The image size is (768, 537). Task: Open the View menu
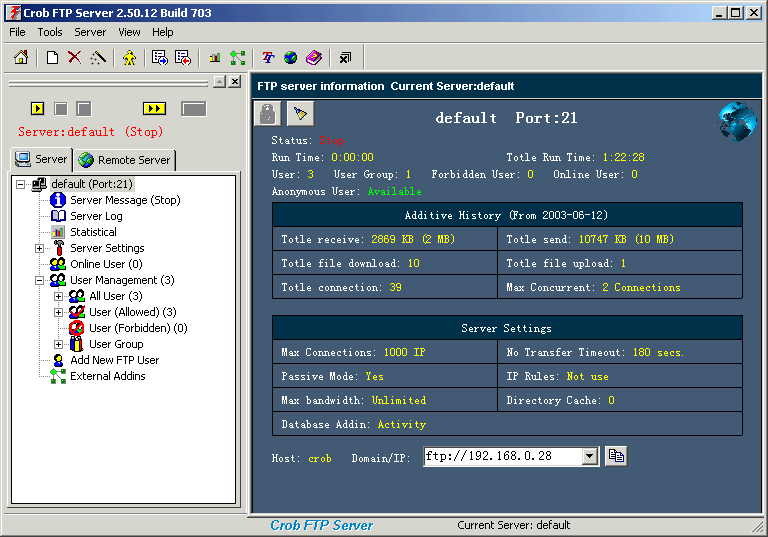(x=129, y=32)
